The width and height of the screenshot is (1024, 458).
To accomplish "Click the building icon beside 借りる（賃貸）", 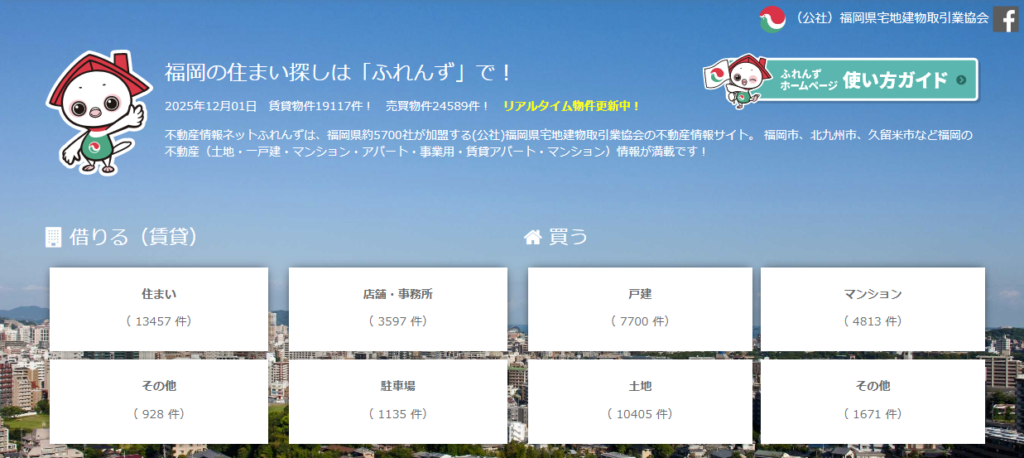I will click(54, 237).
